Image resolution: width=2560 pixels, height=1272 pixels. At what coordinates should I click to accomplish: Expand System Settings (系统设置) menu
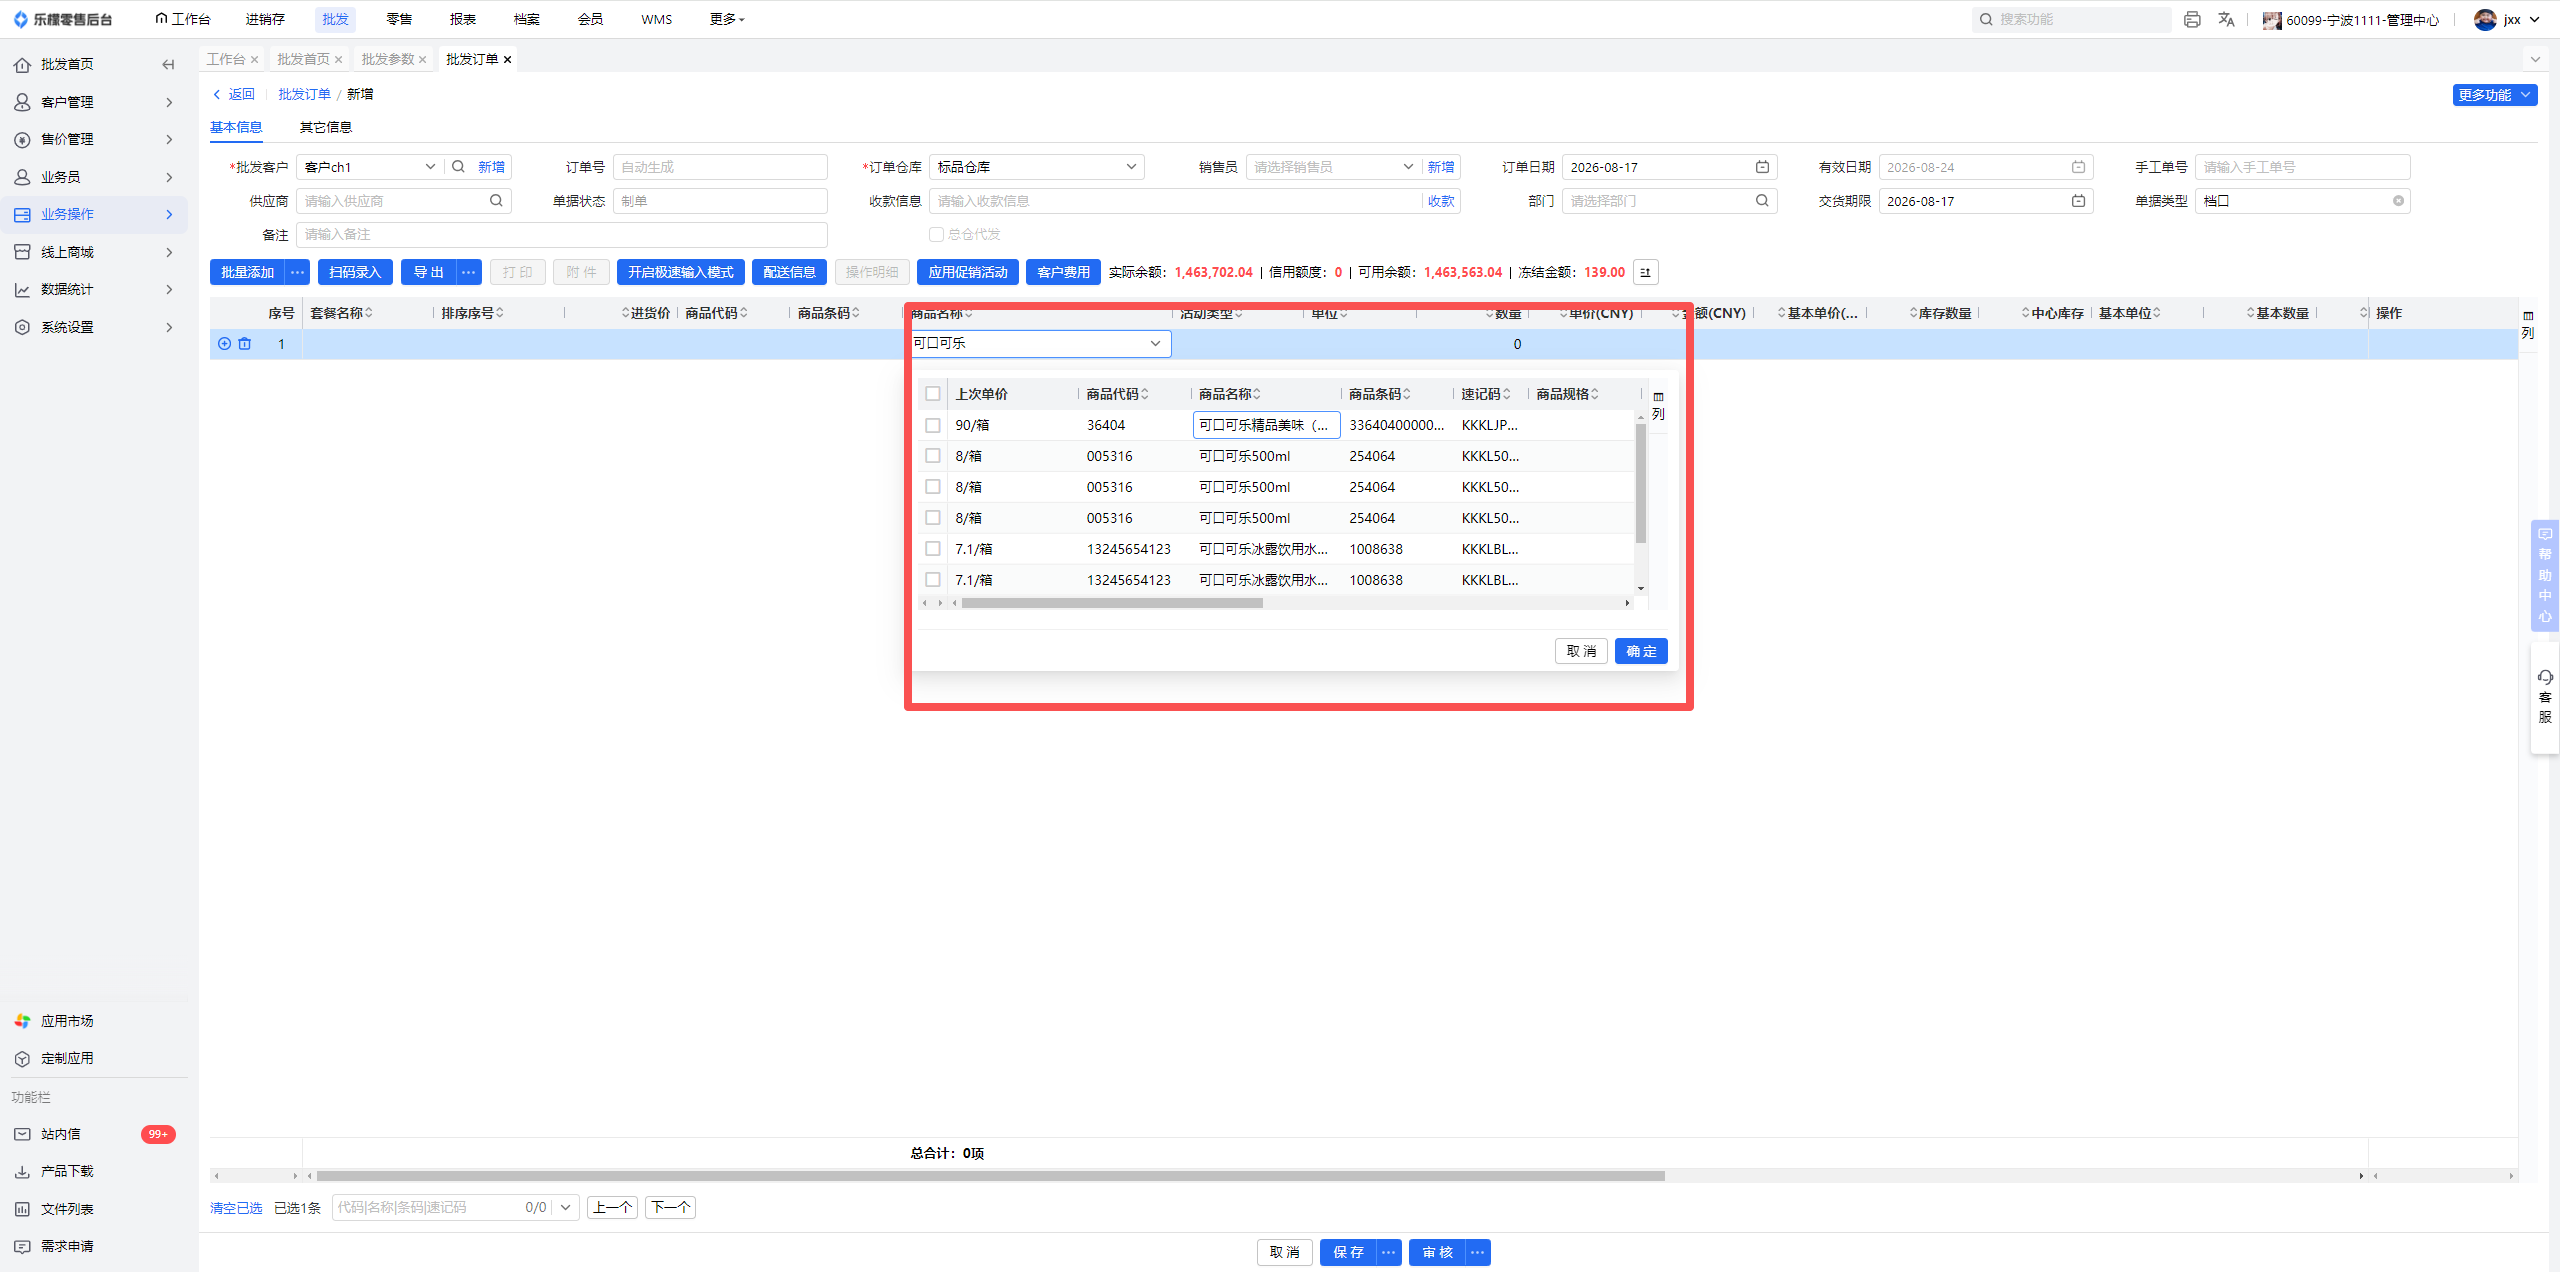tap(94, 327)
